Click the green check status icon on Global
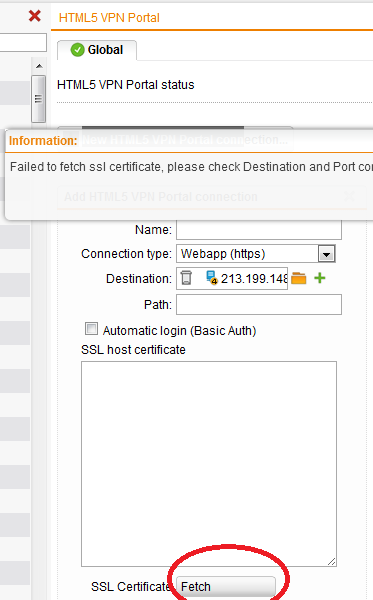The width and height of the screenshot is (373, 600). coord(78,50)
